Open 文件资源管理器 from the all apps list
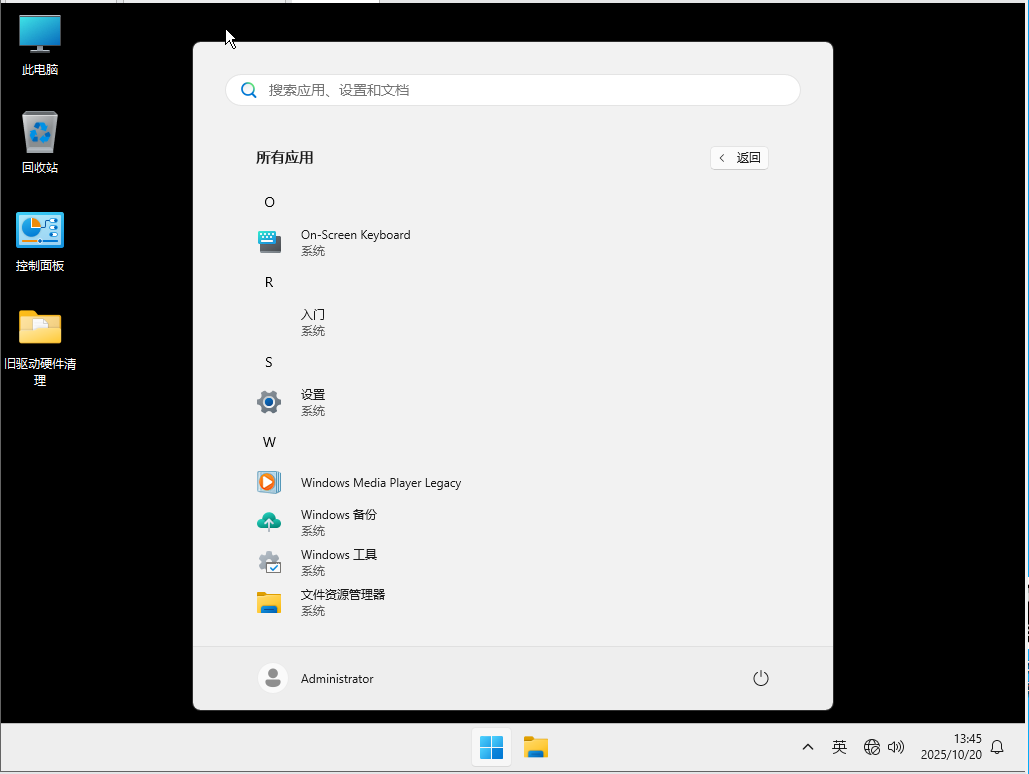 (342, 602)
